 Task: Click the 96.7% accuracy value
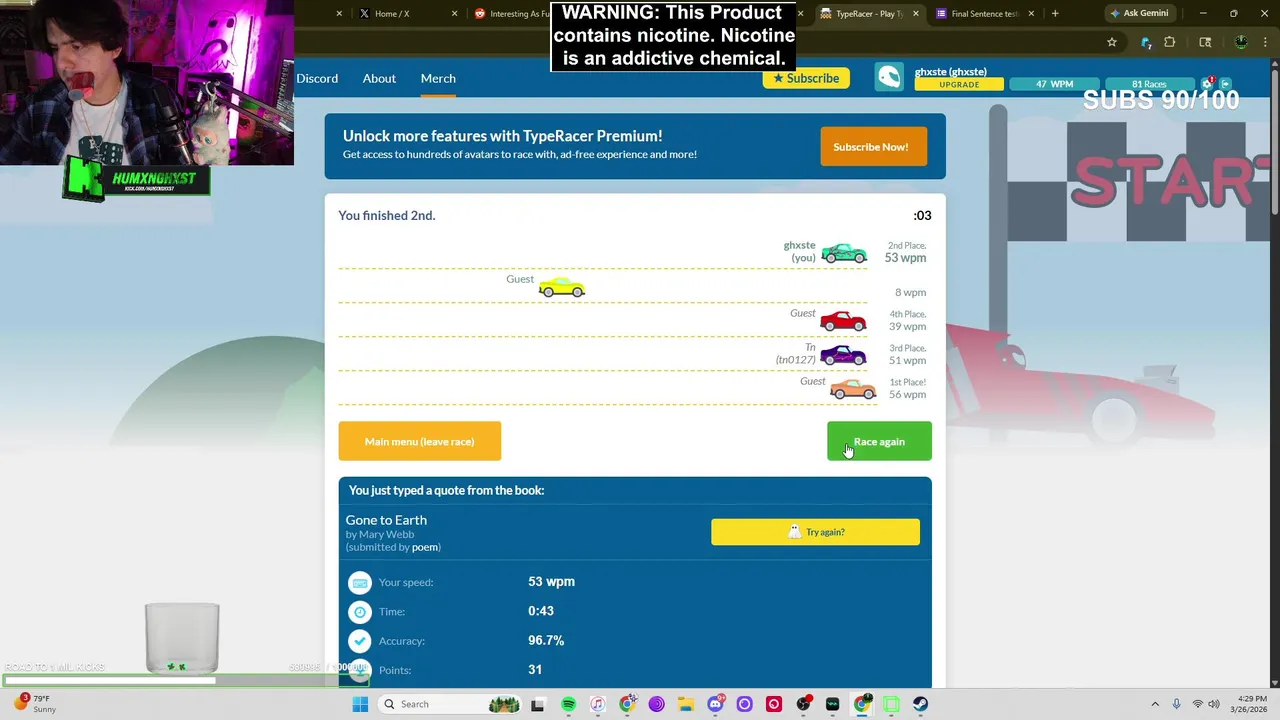[x=546, y=641]
